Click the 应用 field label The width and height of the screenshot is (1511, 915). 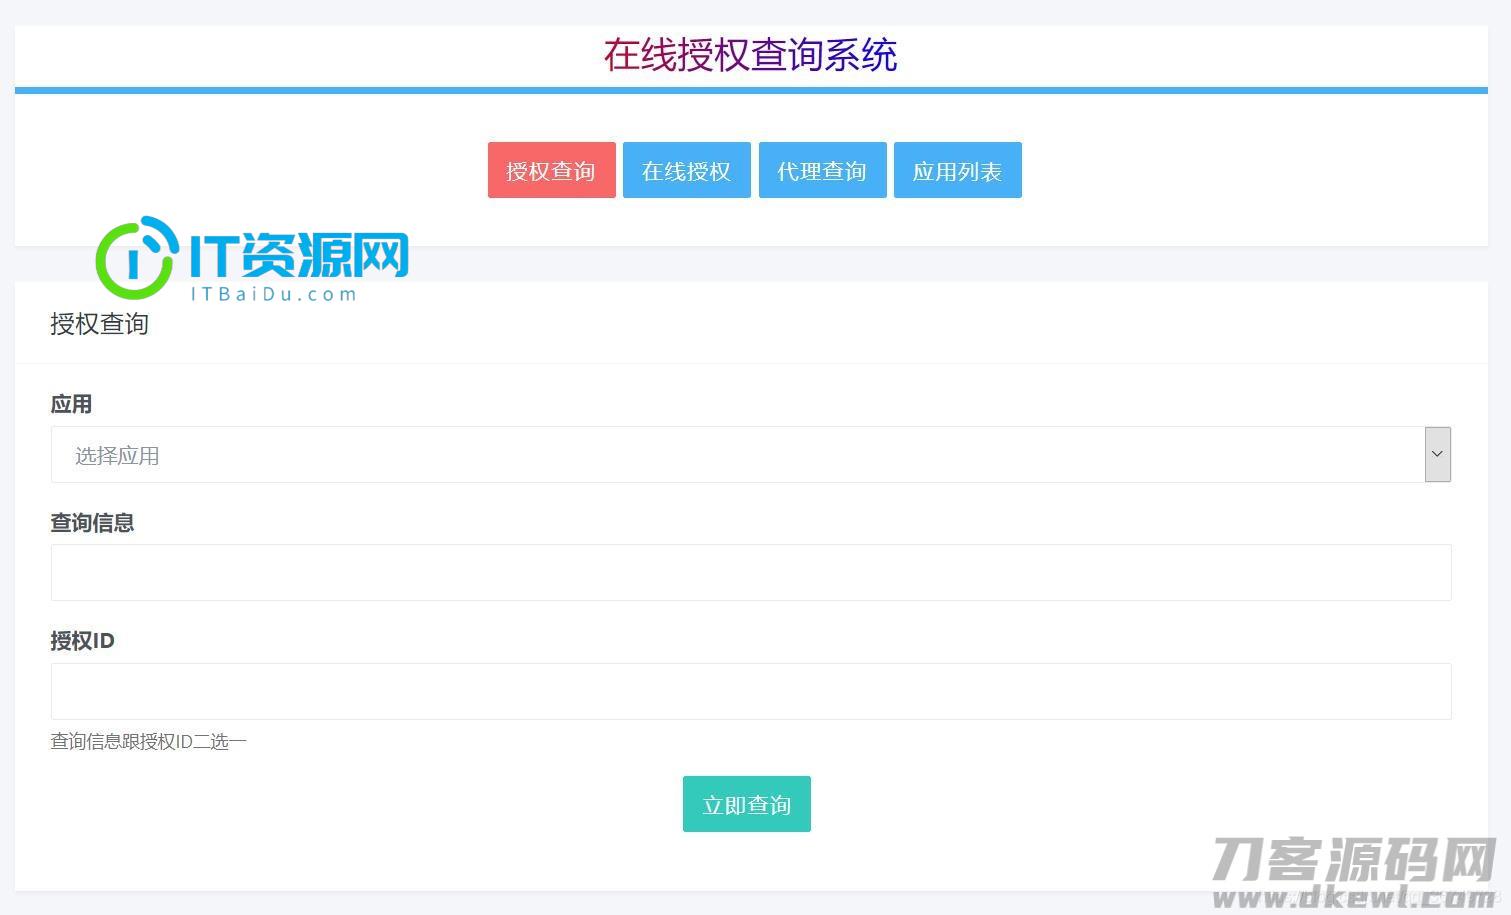[71, 404]
